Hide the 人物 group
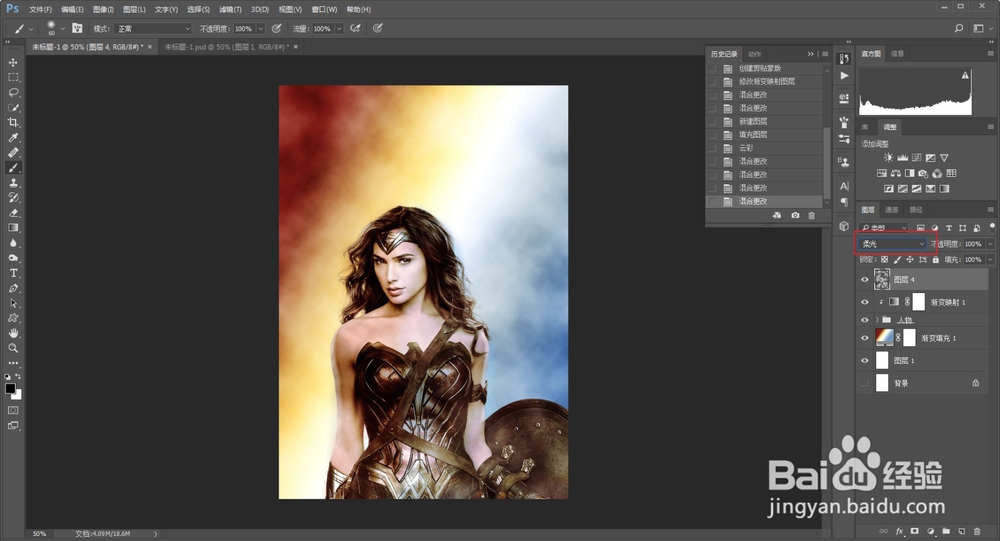The width and height of the screenshot is (1000, 541). pos(865,320)
